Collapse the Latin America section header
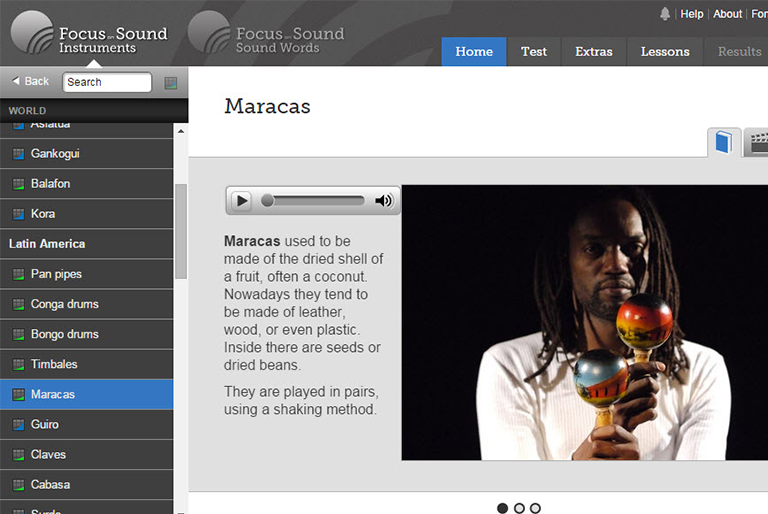Screen dimensions: 768x514 coord(47,244)
